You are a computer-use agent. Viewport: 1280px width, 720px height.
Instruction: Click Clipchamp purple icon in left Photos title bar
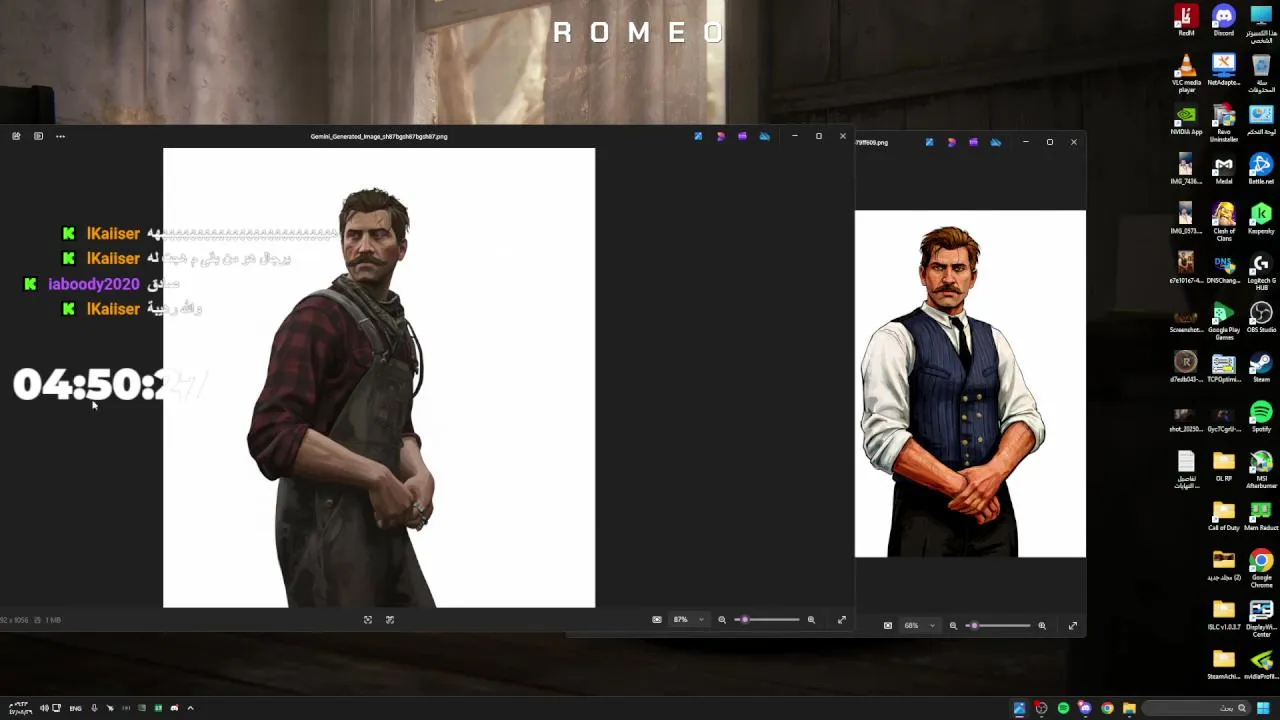[x=742, y=136]
